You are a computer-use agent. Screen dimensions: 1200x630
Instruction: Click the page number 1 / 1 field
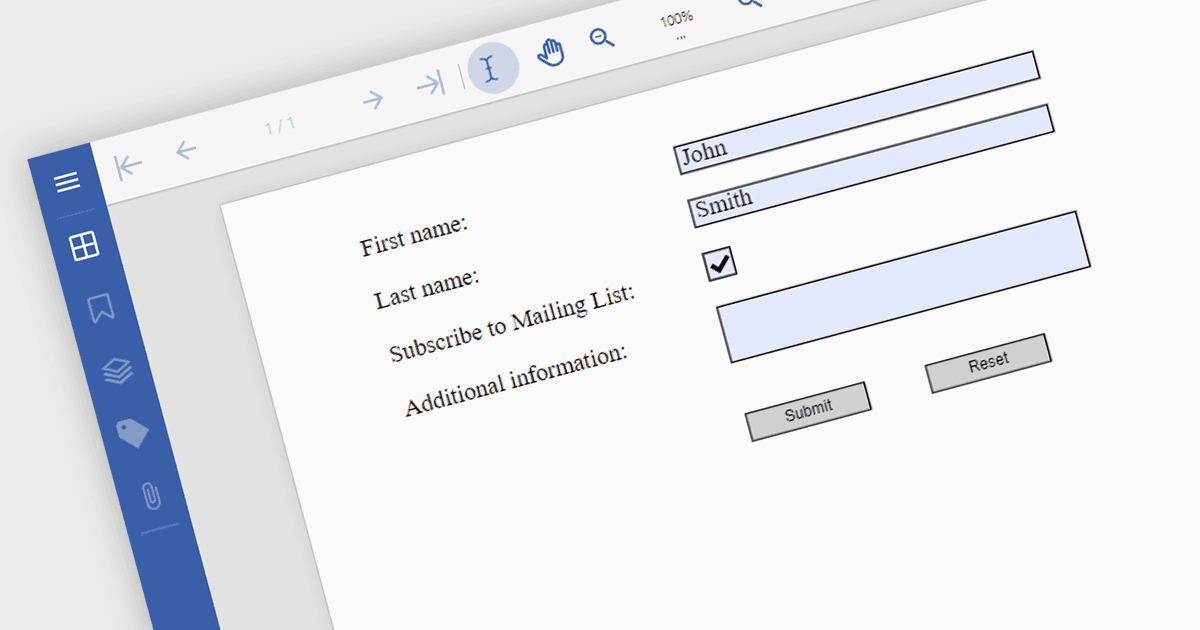[280, 126]
